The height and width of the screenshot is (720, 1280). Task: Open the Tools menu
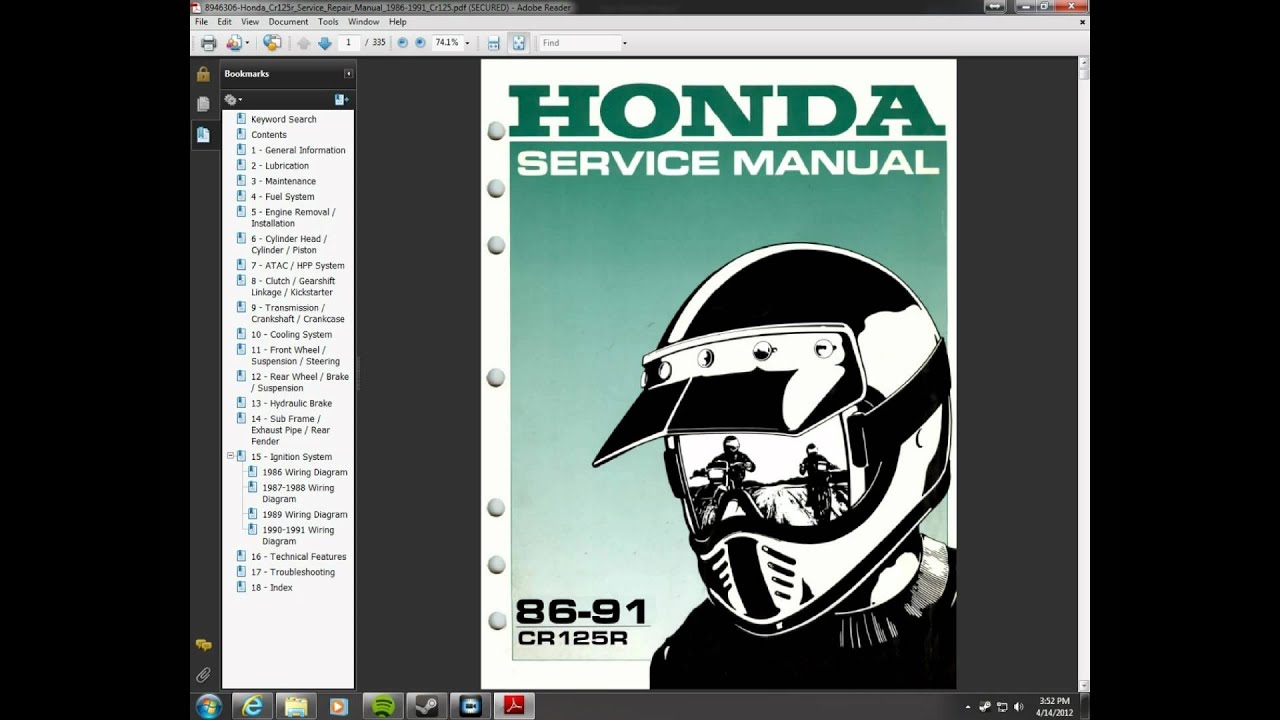coord(328,21)
